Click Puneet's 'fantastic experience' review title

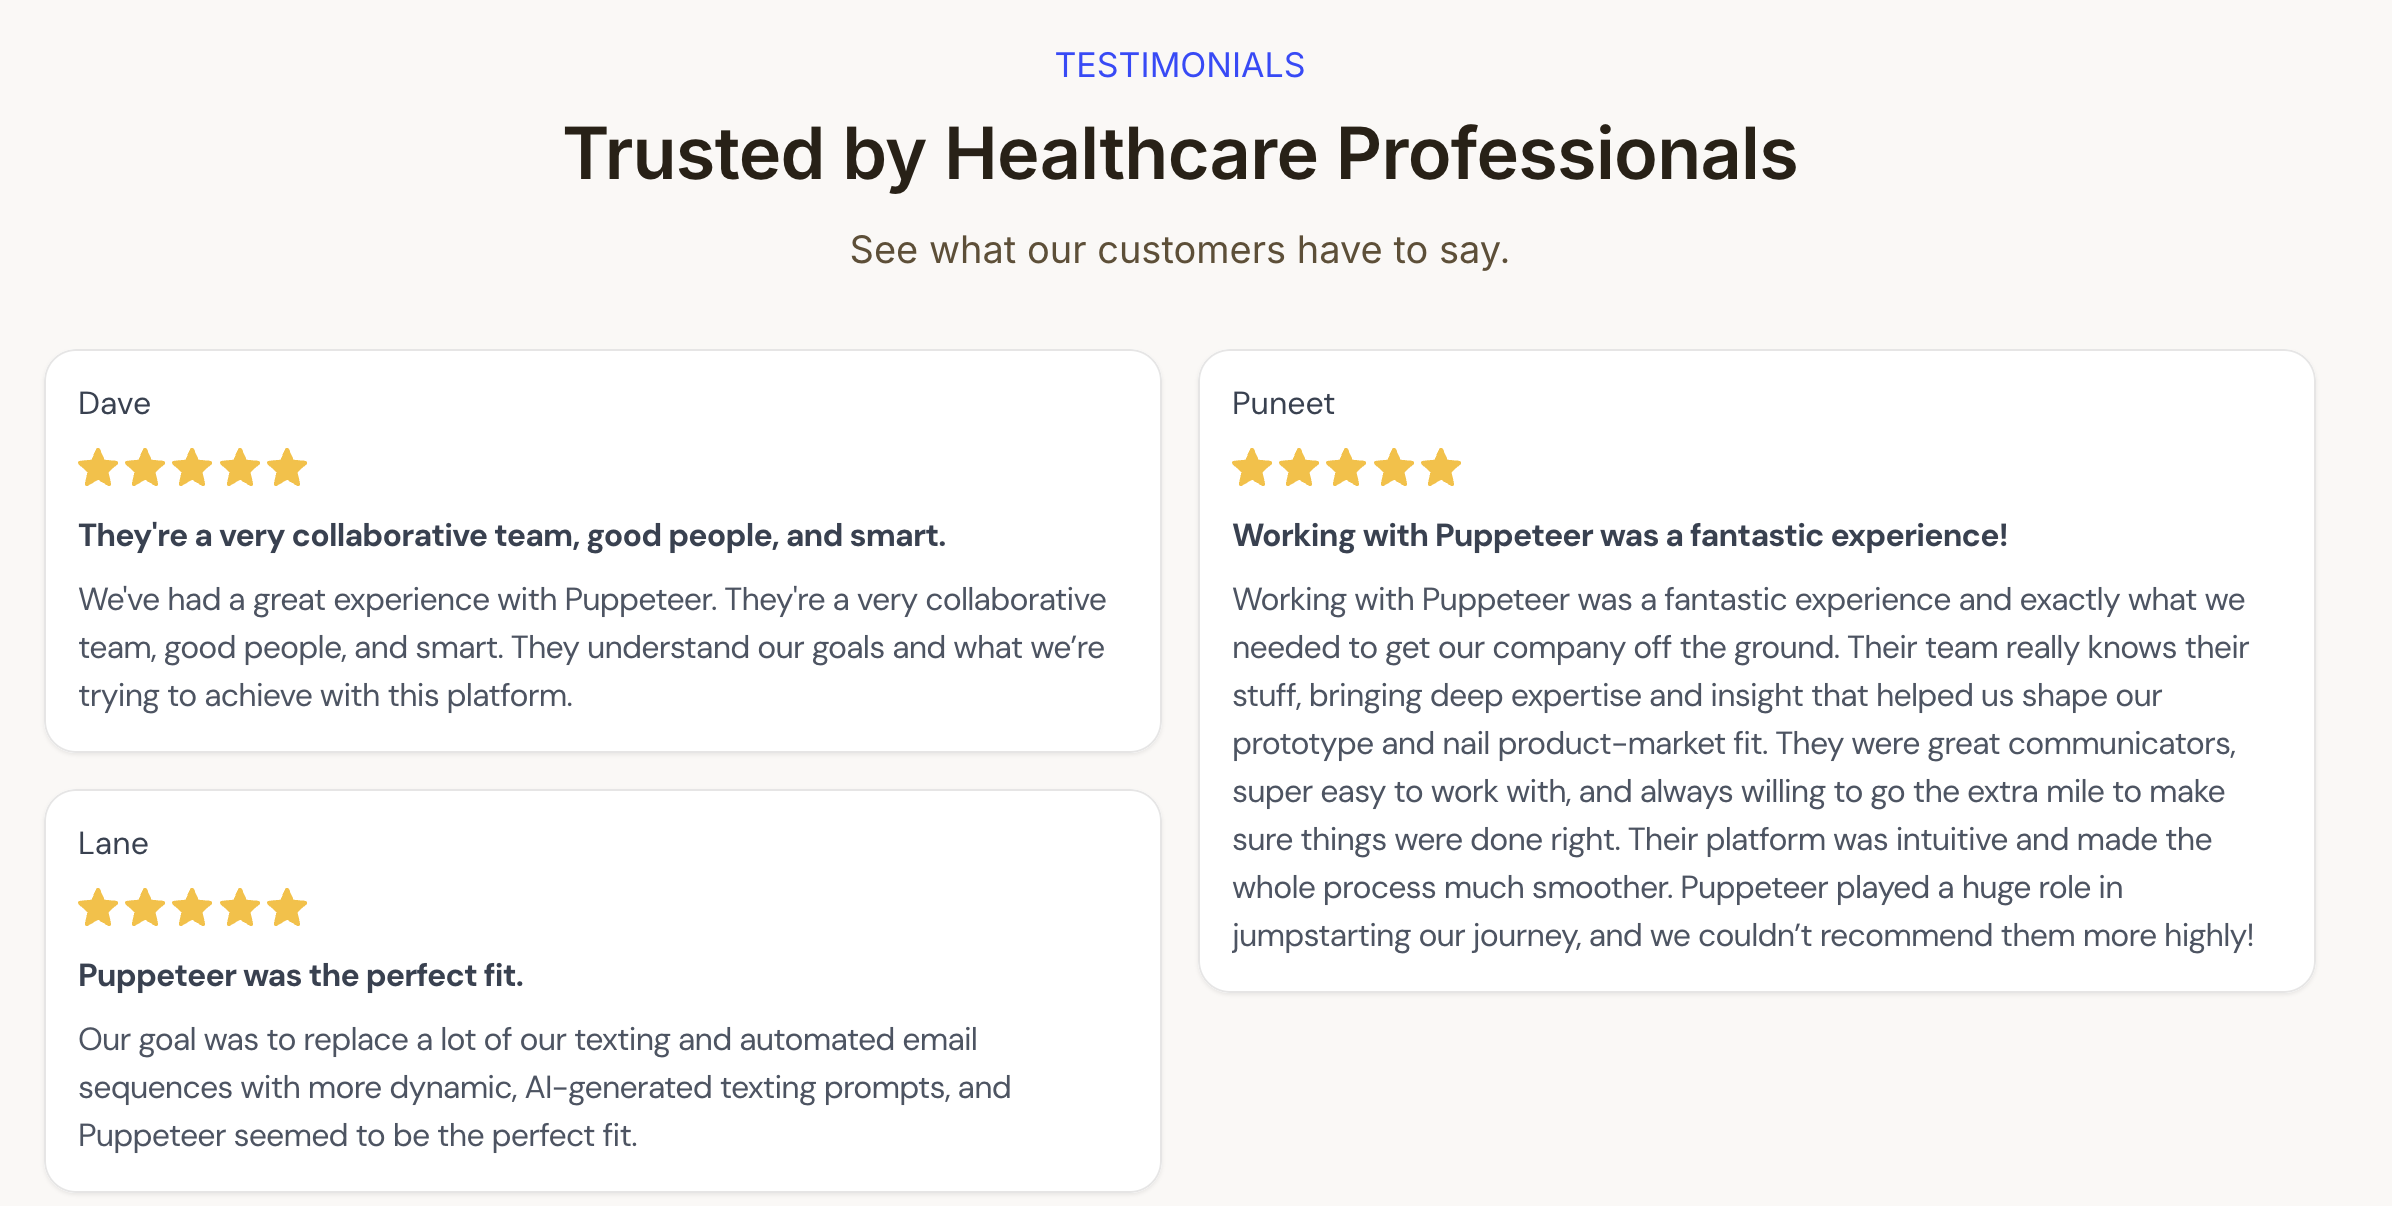point(1619,536)
